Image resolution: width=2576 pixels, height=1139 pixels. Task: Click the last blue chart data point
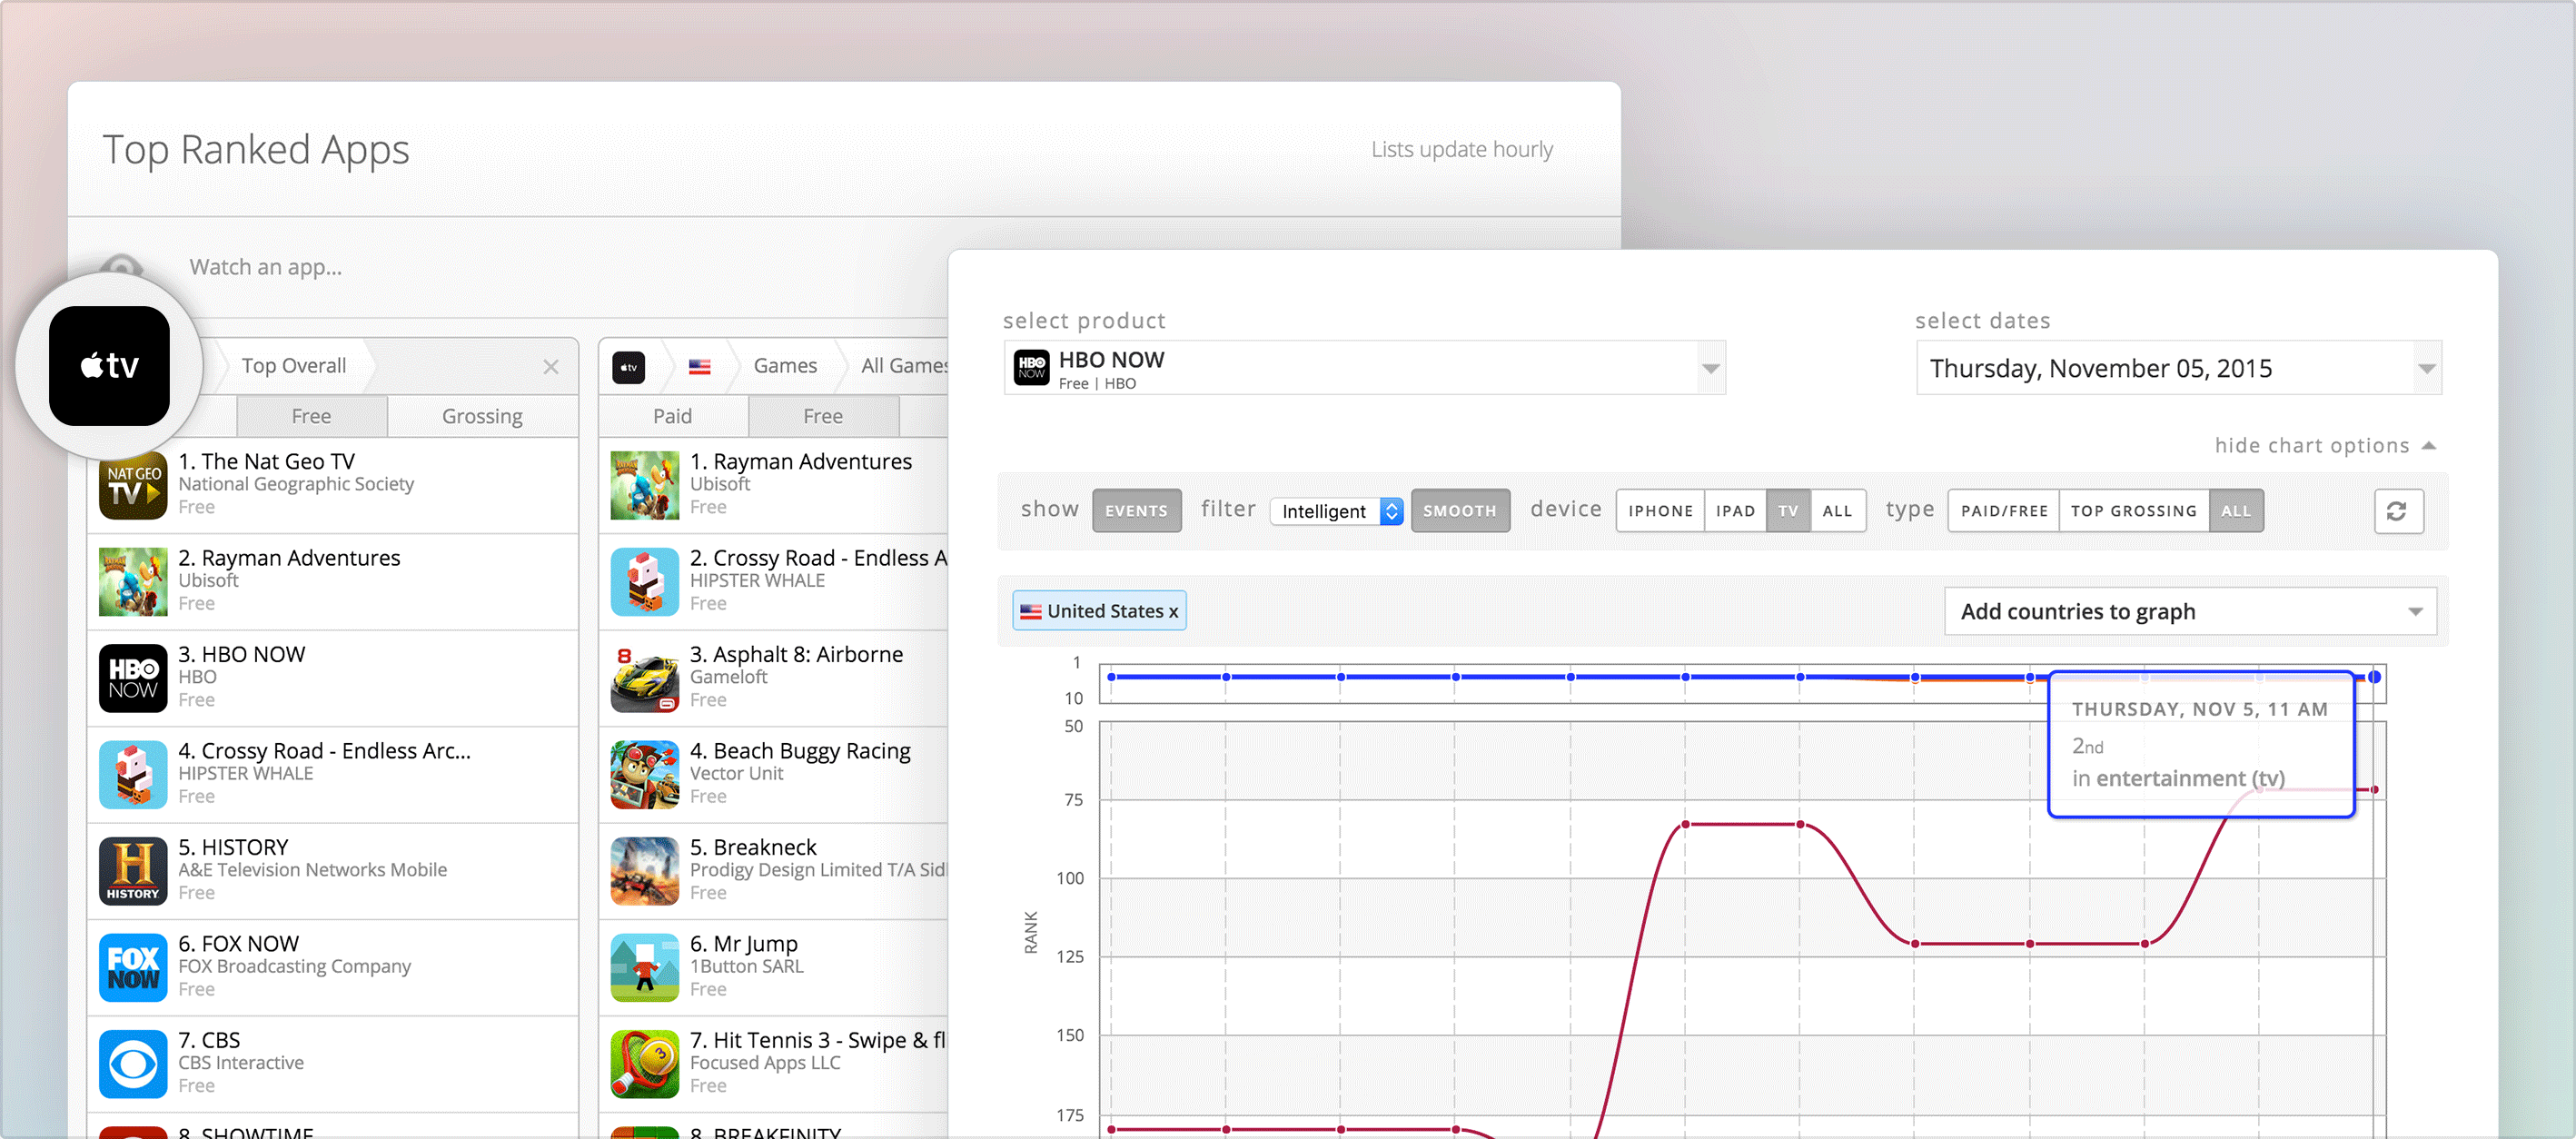(x=2374, y=677)
